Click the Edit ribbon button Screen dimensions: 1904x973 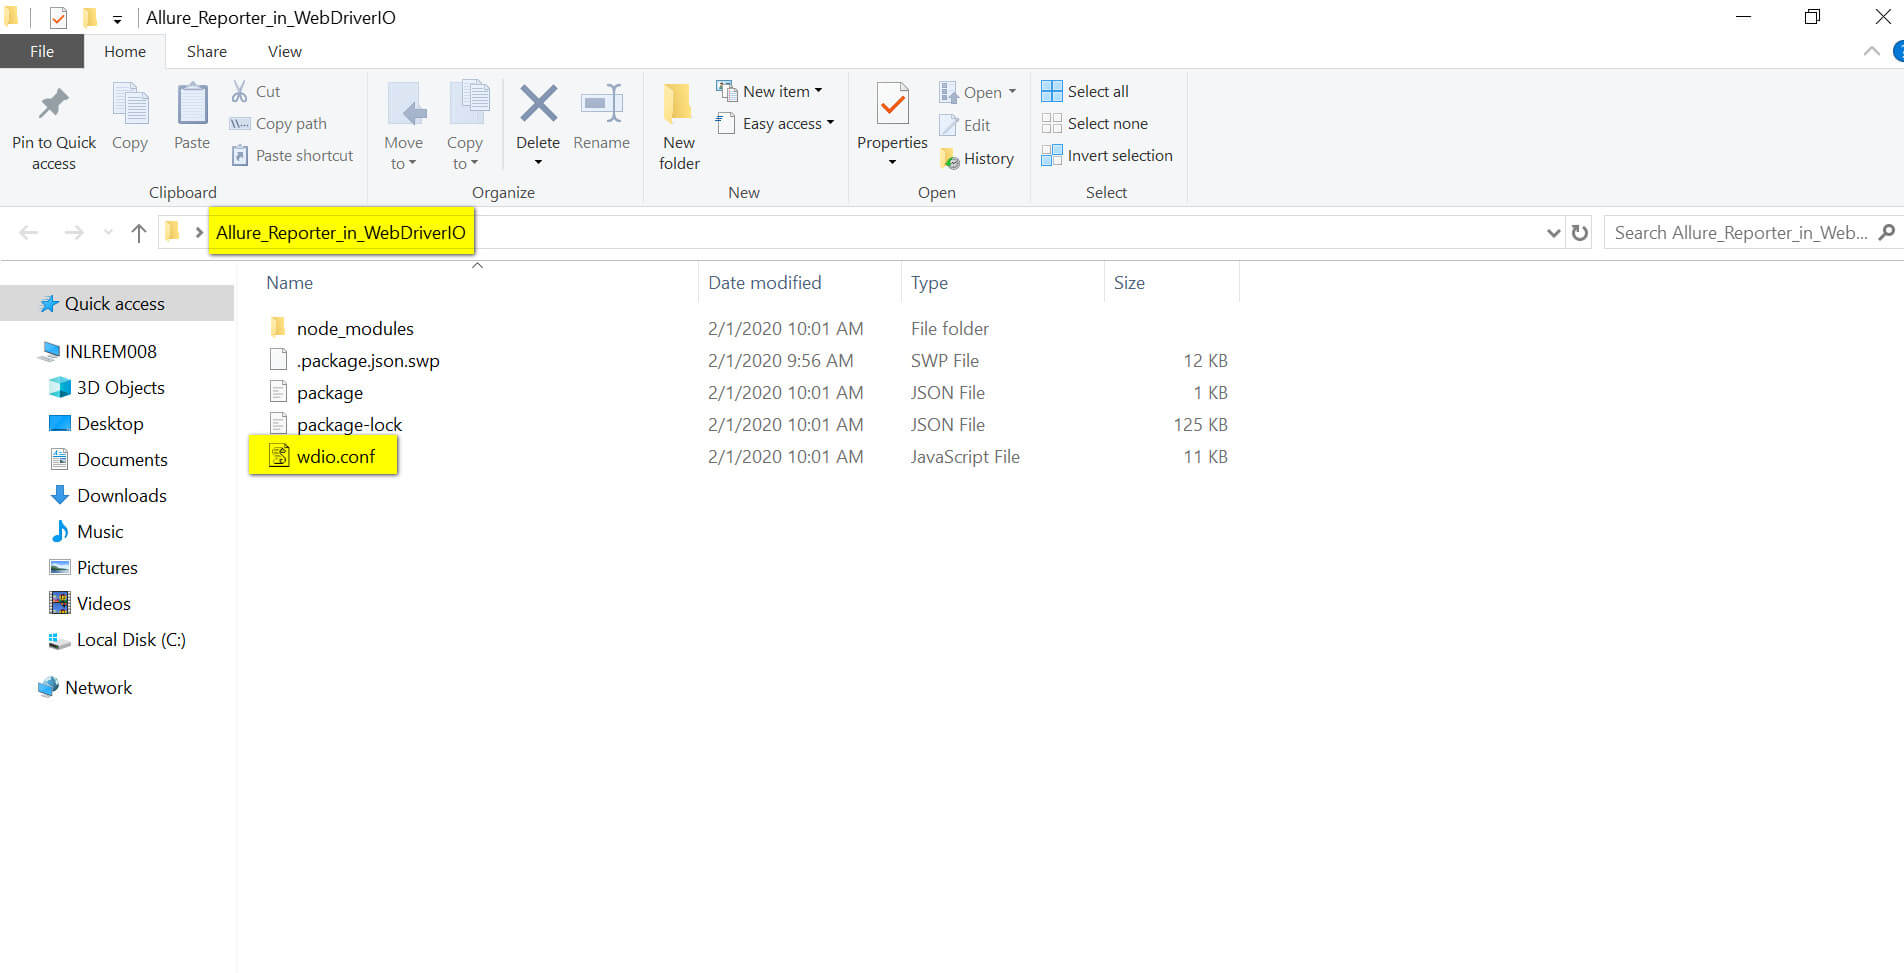point(965,125)
